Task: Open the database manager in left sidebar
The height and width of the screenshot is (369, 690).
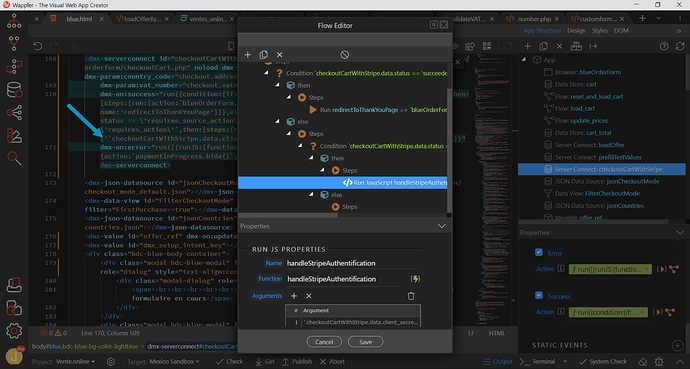Action: 14,90
